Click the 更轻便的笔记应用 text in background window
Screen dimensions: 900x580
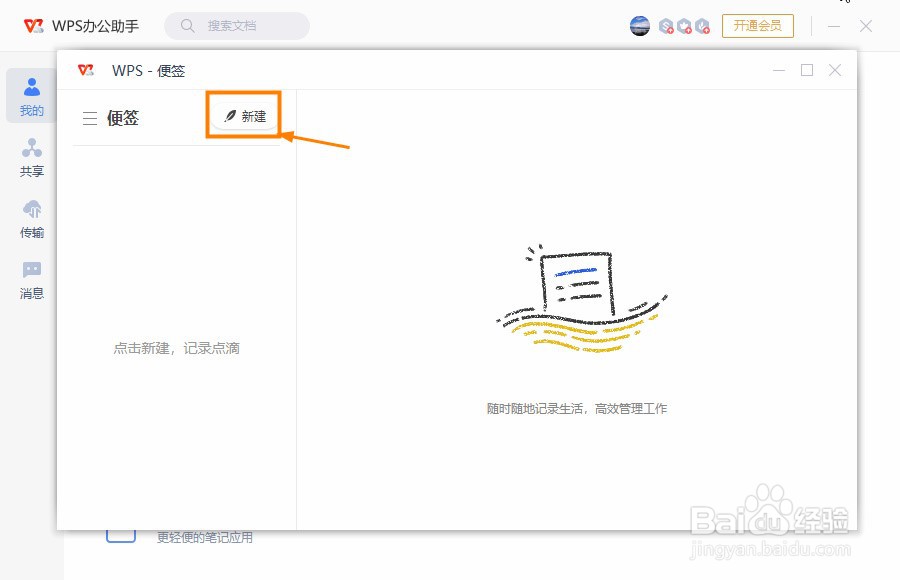(x=205, y=538)
